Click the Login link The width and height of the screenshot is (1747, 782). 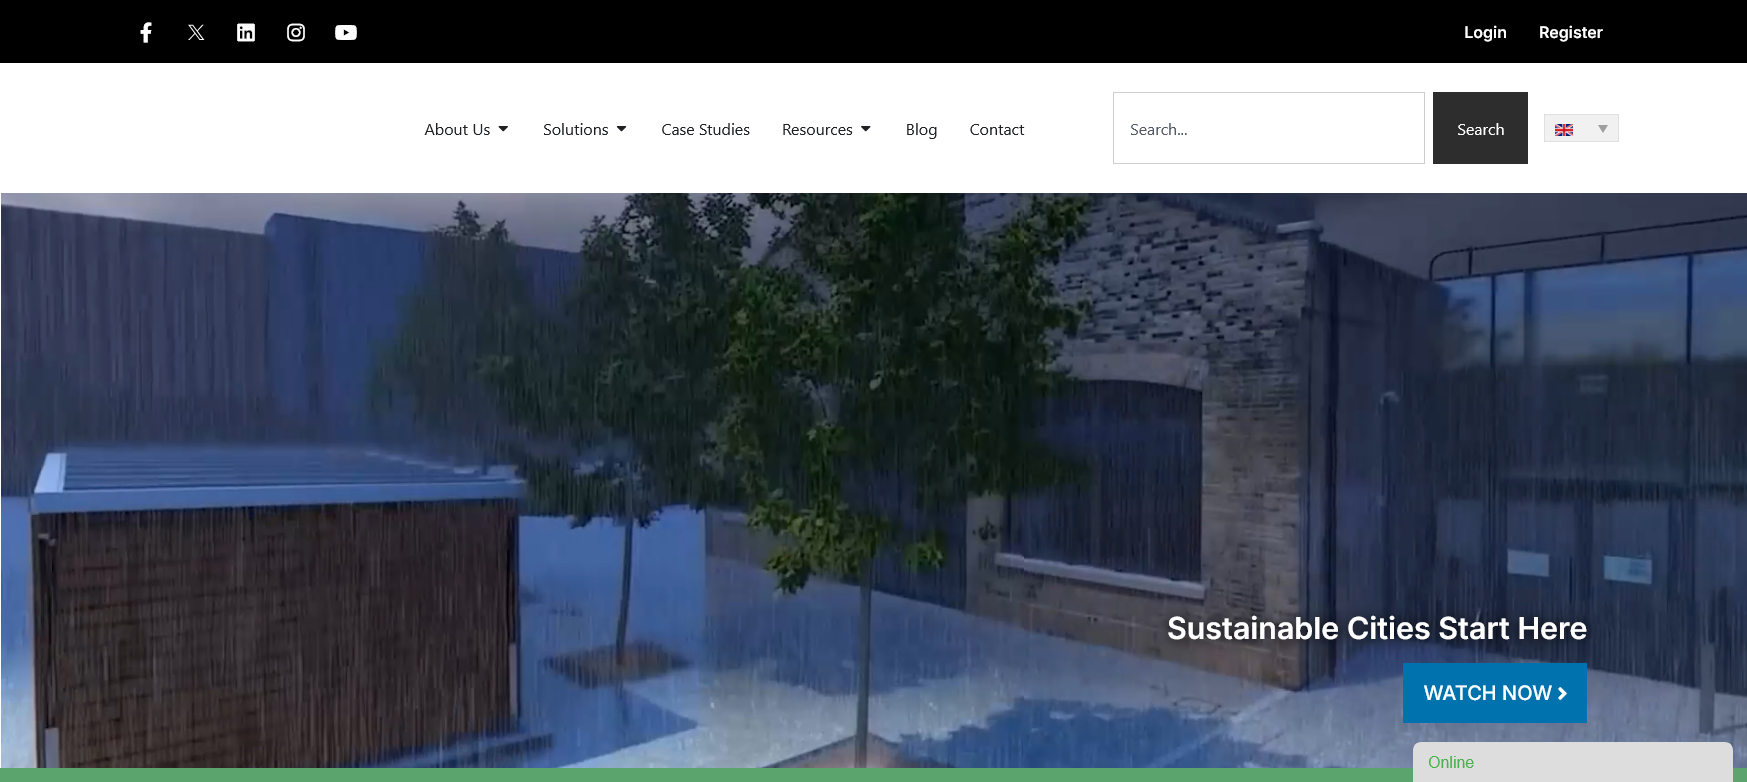tap(1485, 32)
